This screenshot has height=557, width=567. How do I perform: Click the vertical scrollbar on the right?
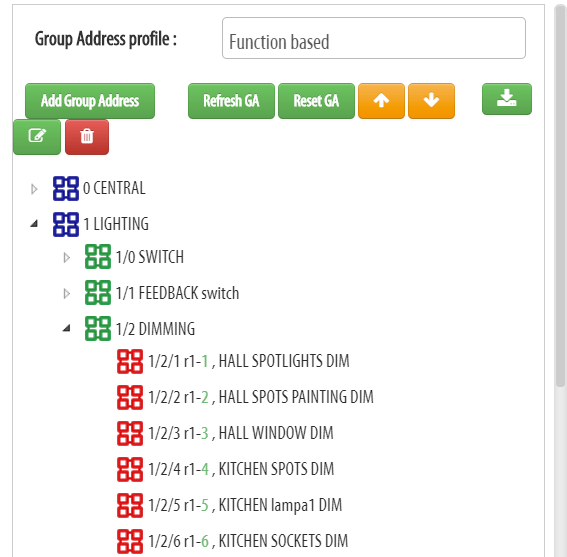[560, 195]
